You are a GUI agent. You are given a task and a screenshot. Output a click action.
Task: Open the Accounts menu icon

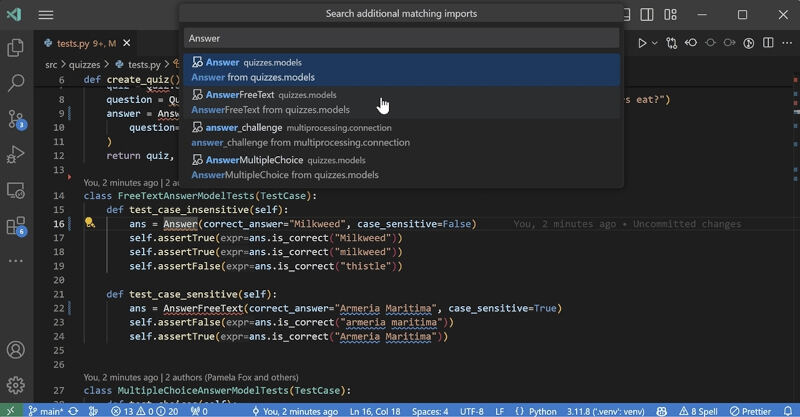pyautogui.click(x=16, y=350)
